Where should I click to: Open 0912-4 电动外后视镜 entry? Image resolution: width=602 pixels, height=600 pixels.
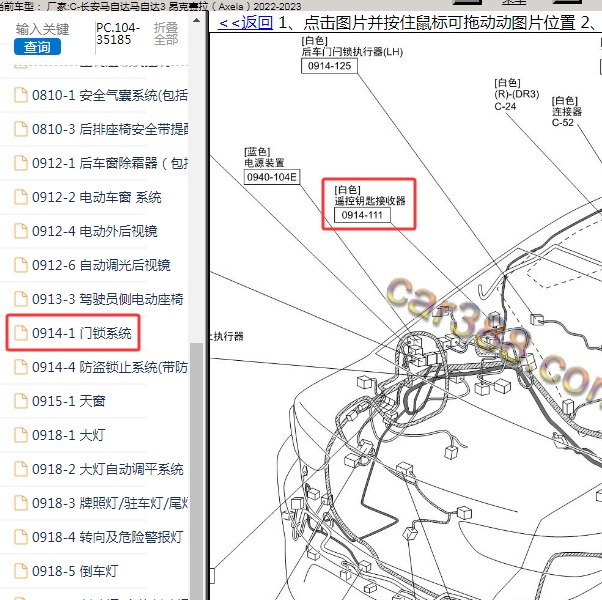[x=95, y=231]
